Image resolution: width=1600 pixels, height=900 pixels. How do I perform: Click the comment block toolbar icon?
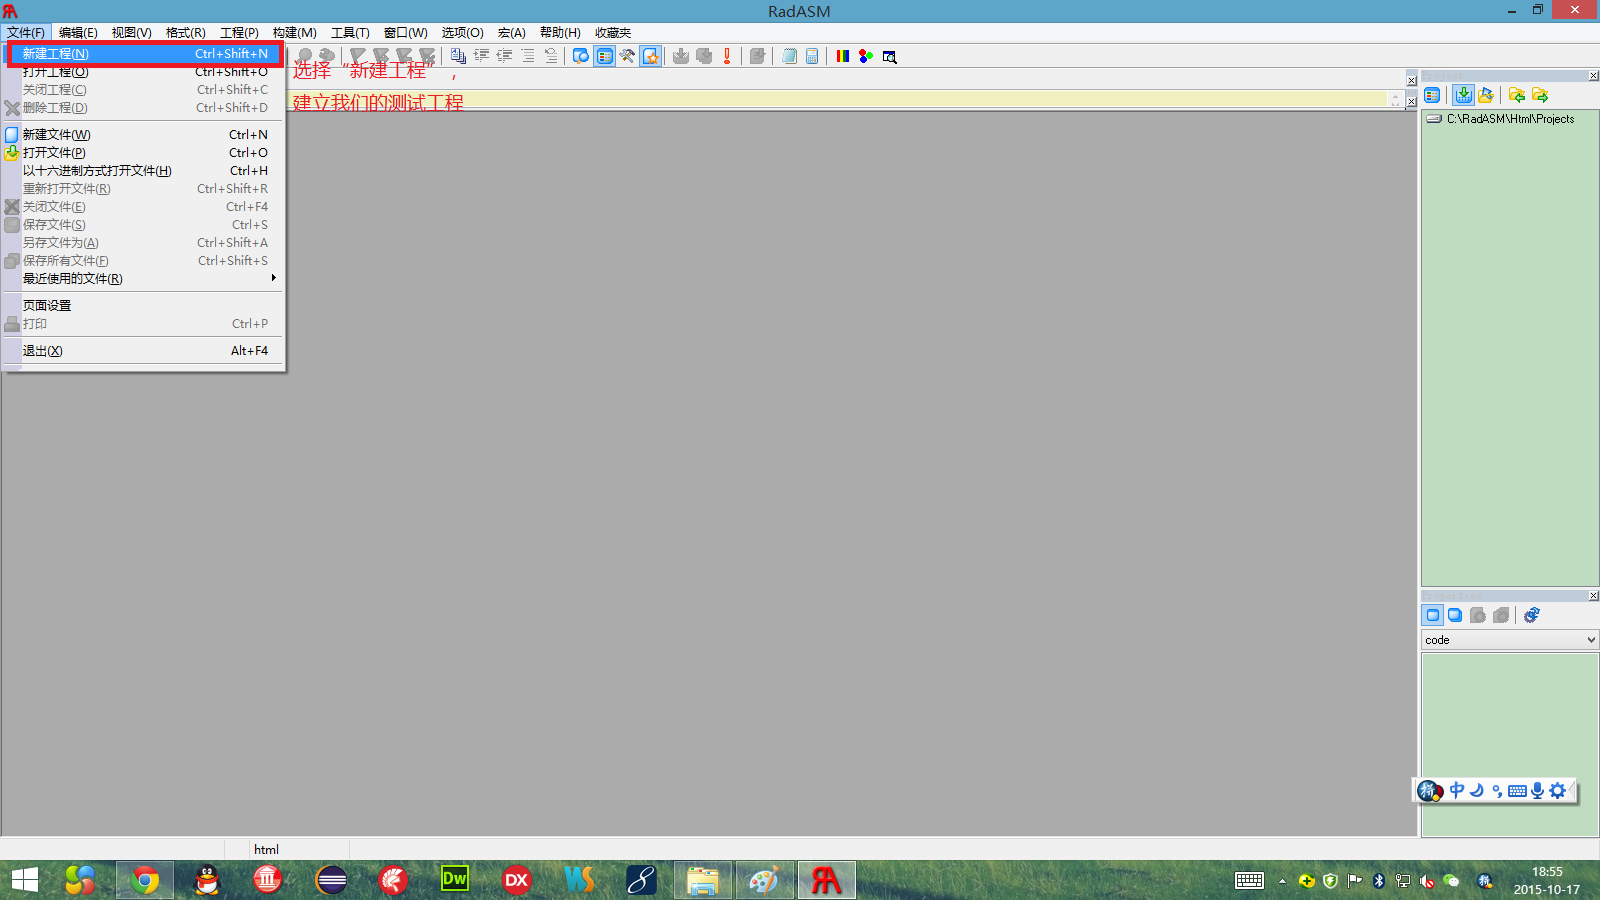click(x=528, y=56)
